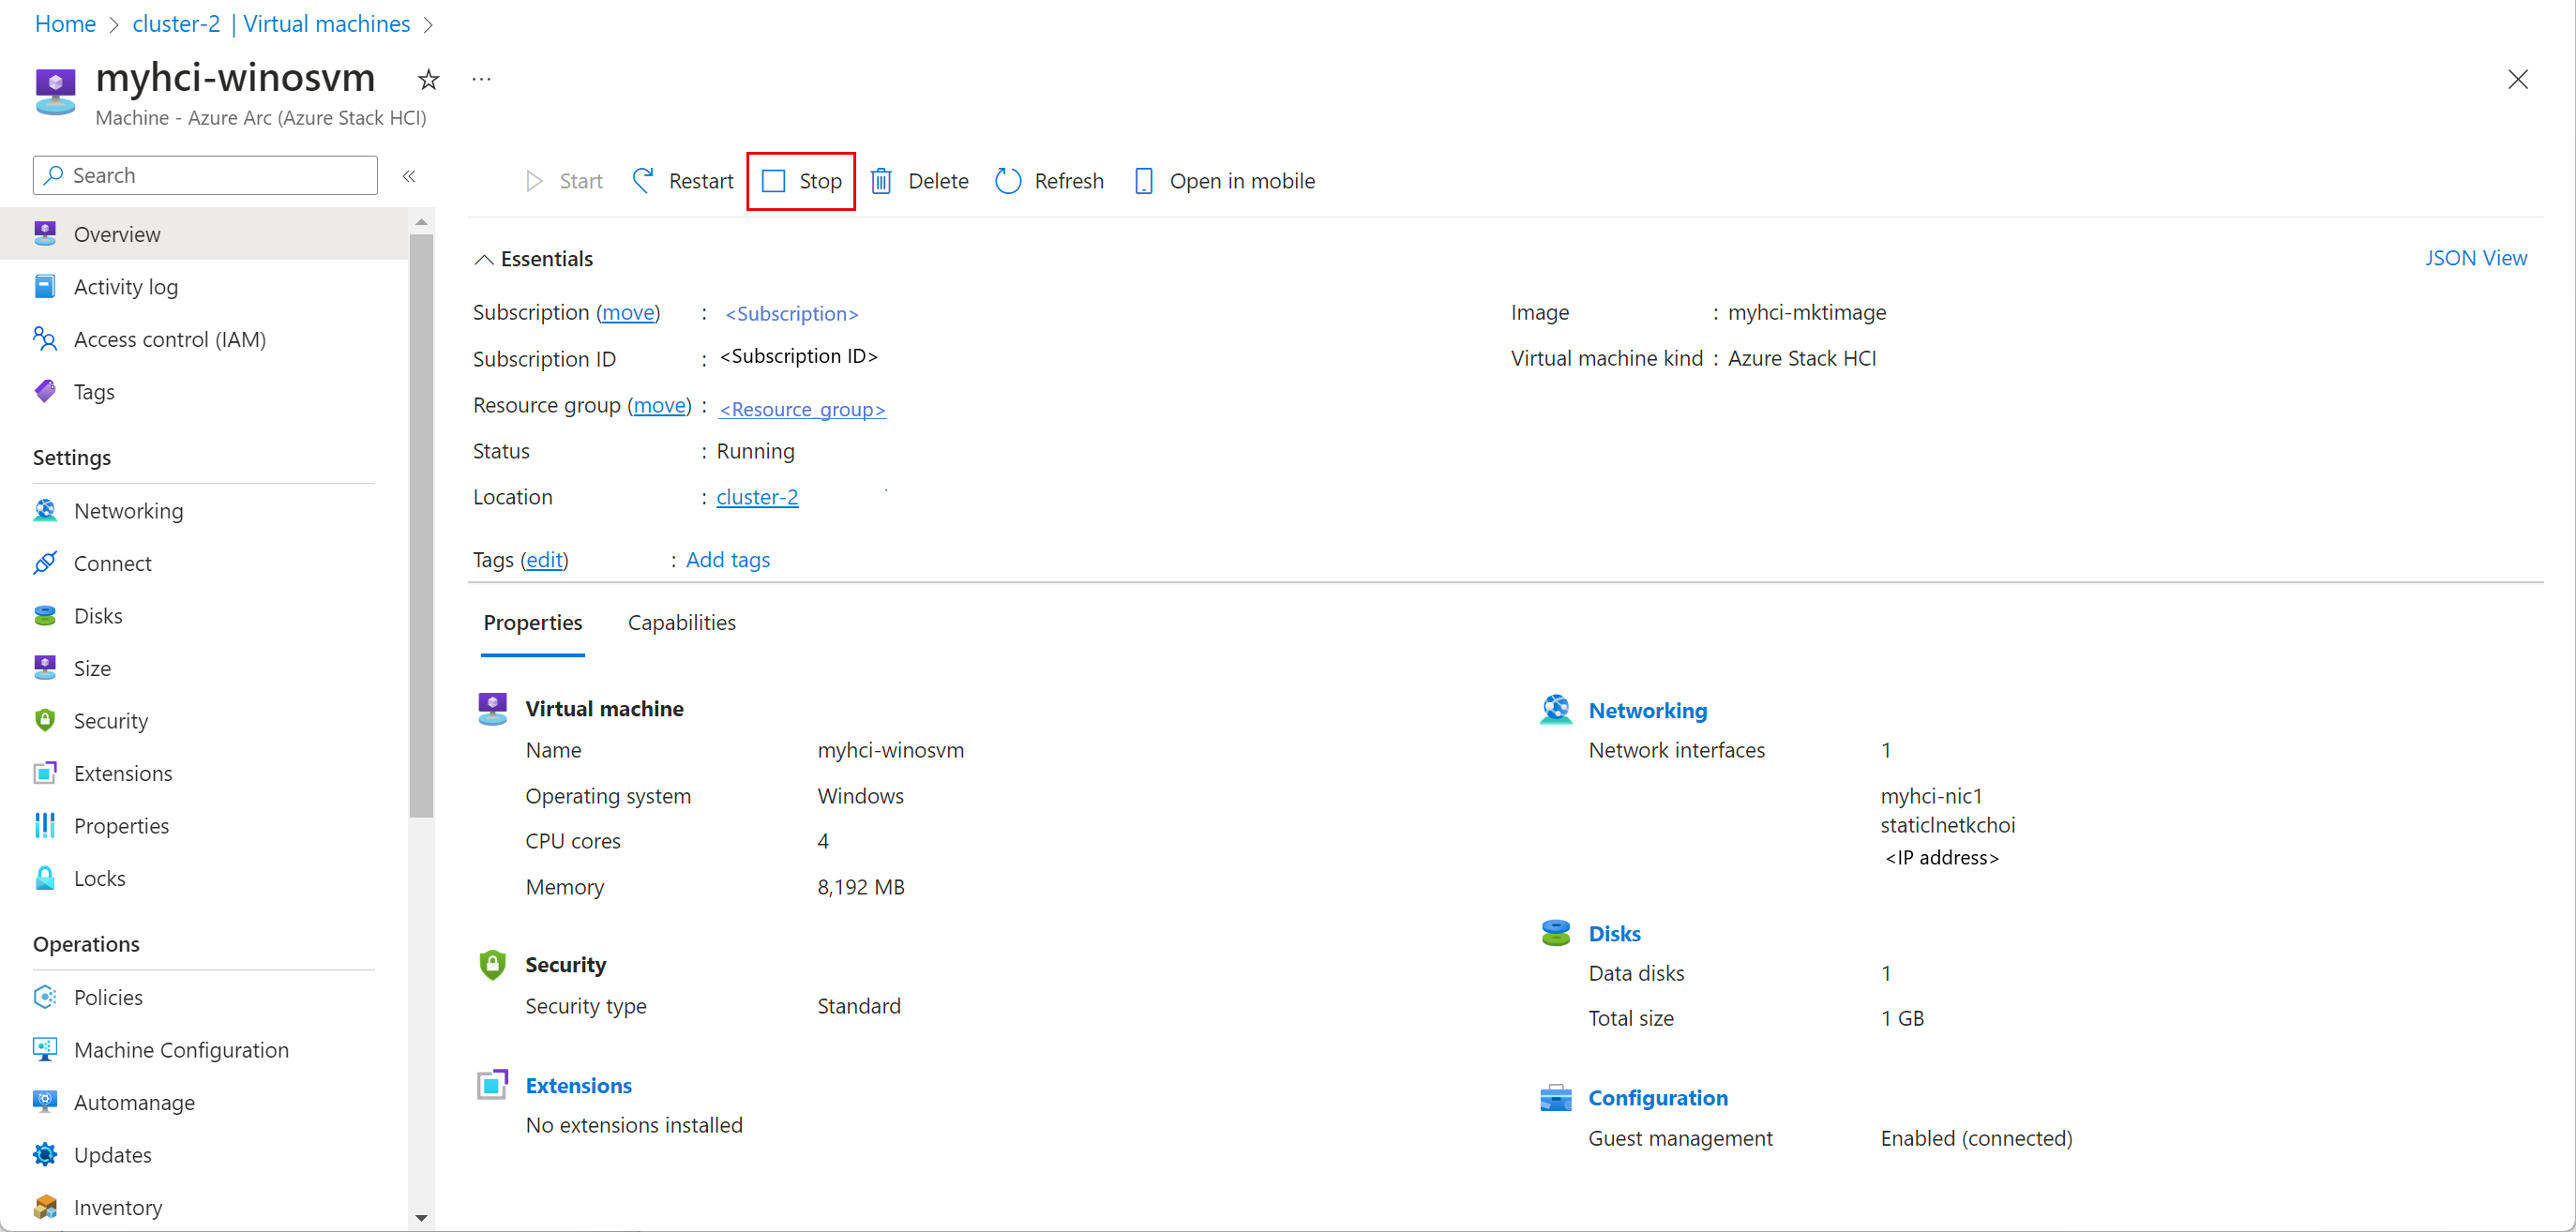Click the sidebar scrollbar up arrow

[421, 222]
